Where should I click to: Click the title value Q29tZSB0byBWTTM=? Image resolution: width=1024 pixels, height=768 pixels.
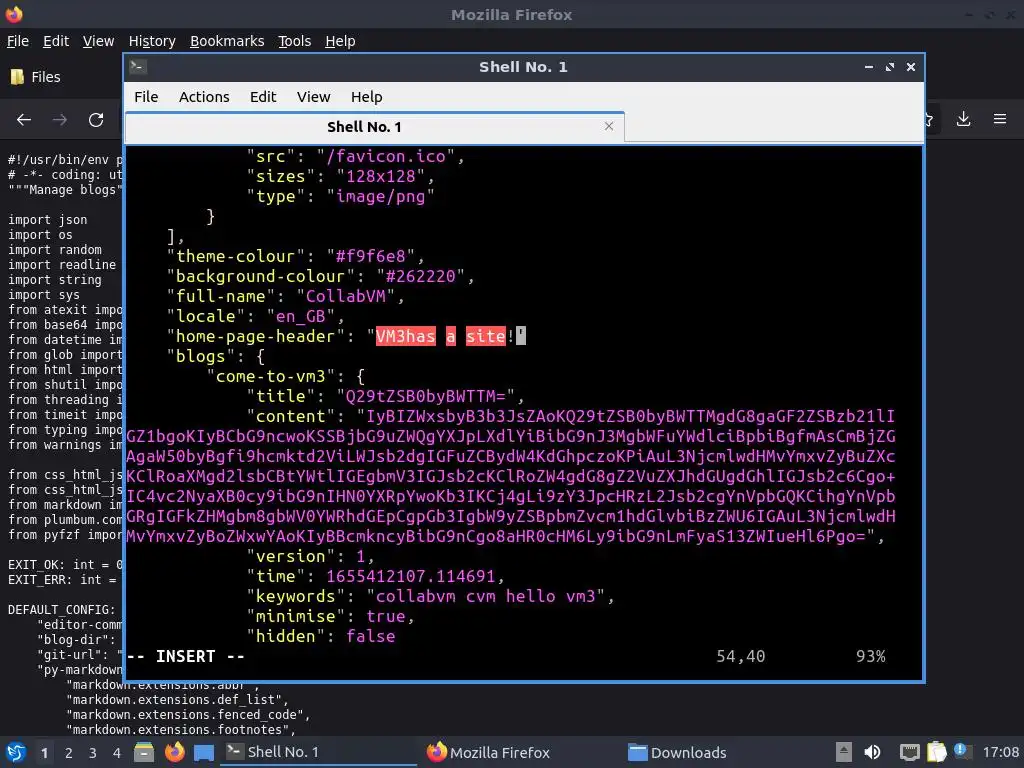coord(425,396)
